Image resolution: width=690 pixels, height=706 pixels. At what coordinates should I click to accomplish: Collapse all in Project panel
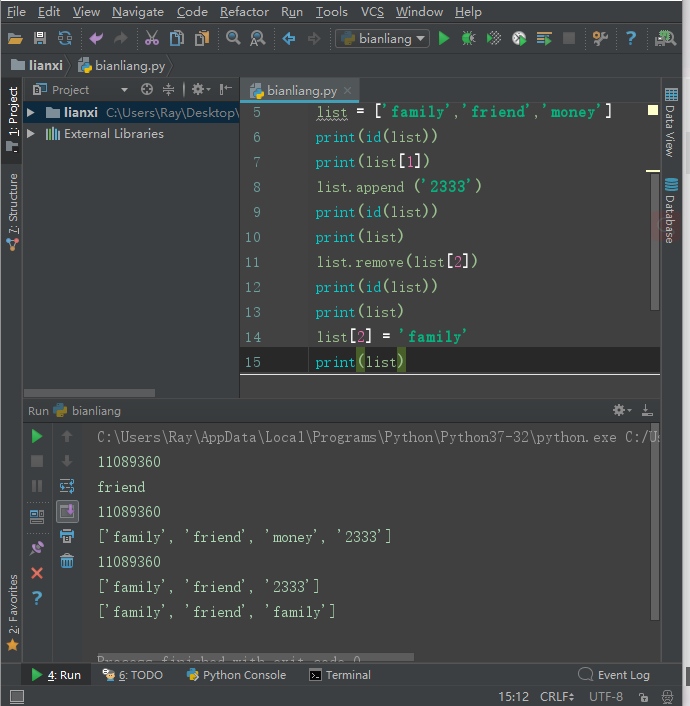(168, 90)
